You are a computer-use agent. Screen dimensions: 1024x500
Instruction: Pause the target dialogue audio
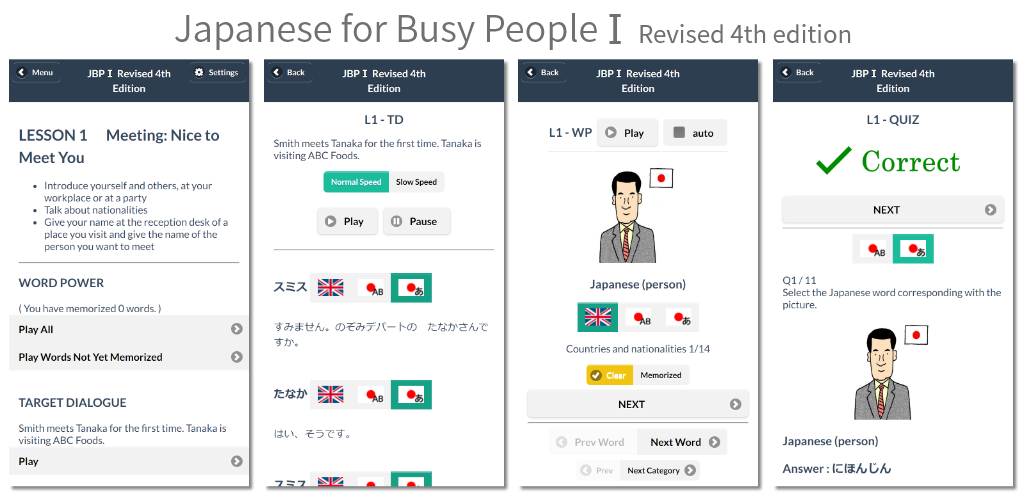click(417, 221)
